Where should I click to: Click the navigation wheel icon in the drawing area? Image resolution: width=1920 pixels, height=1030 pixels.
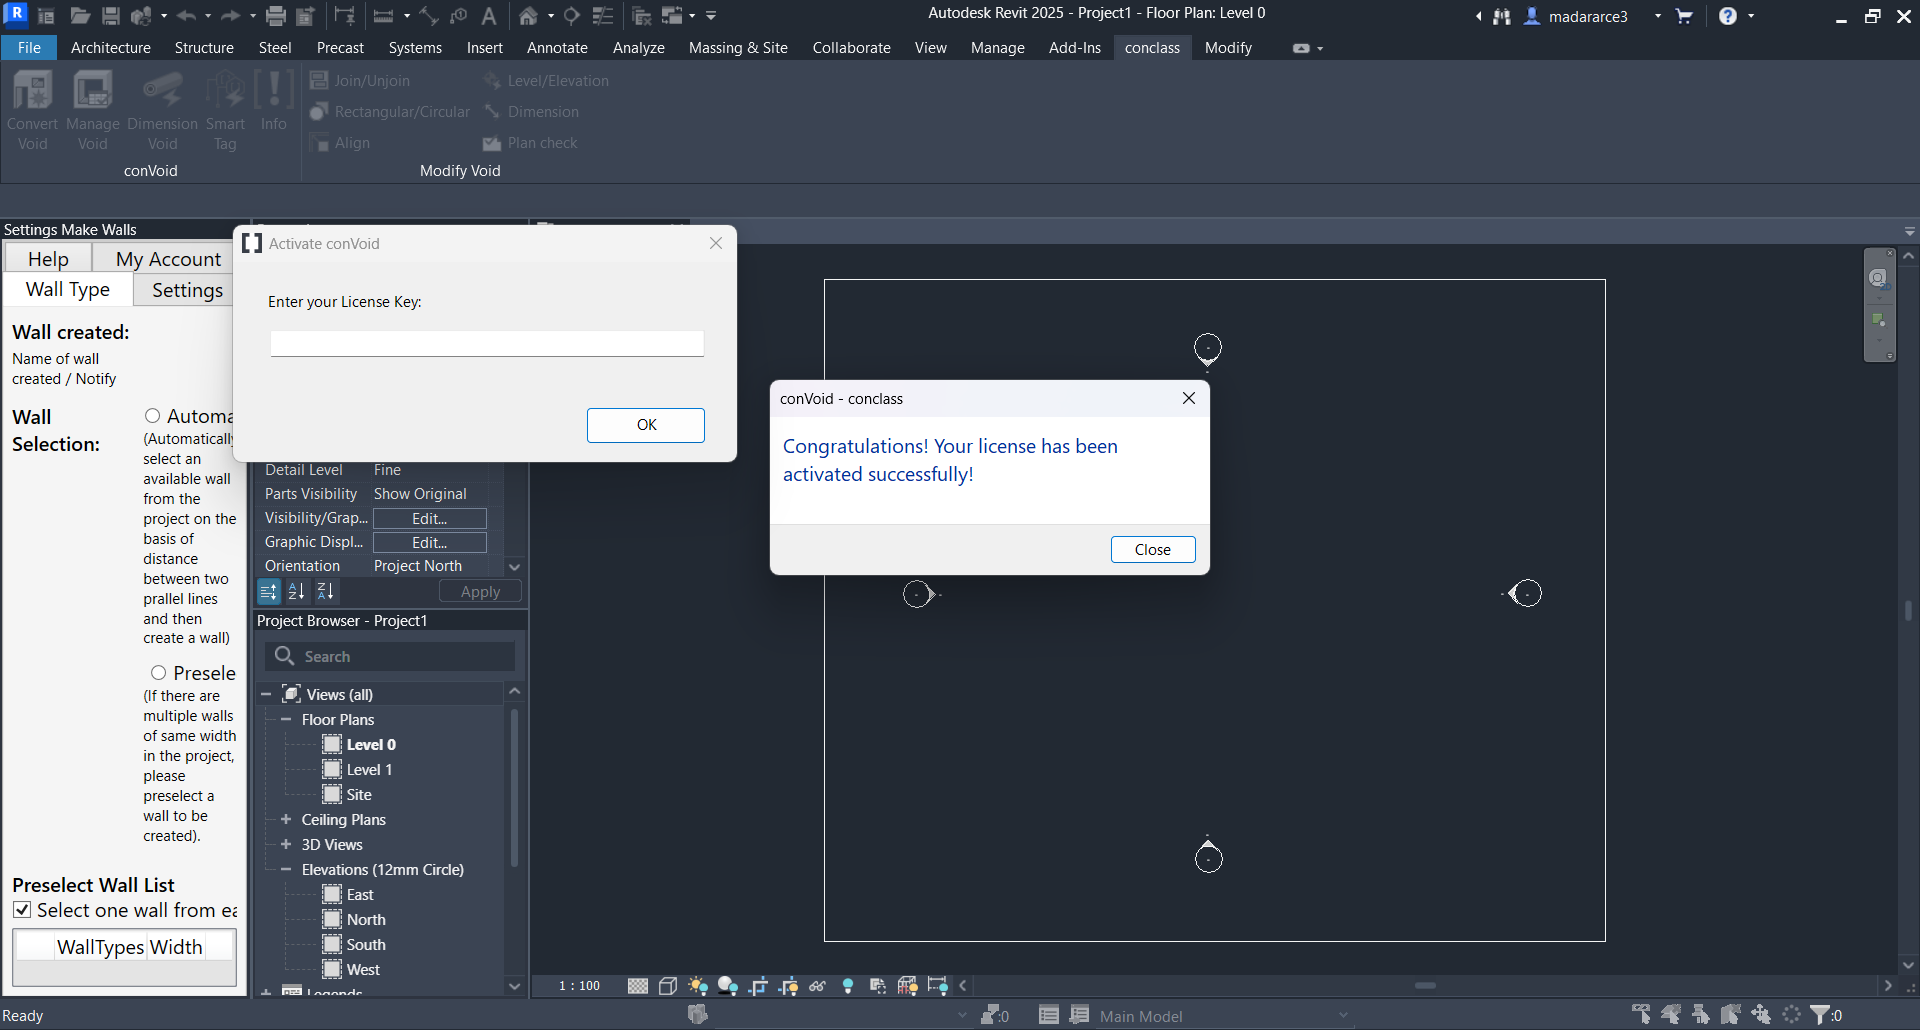coord(1879,278)
